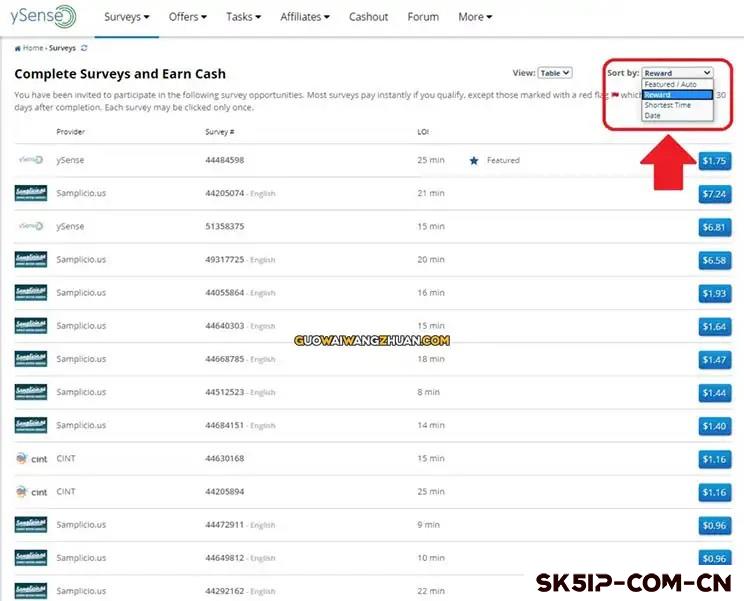Screen dimensions: 744x601
Task: Click the $1.93 reward button
Action: (x=715, y=294)
